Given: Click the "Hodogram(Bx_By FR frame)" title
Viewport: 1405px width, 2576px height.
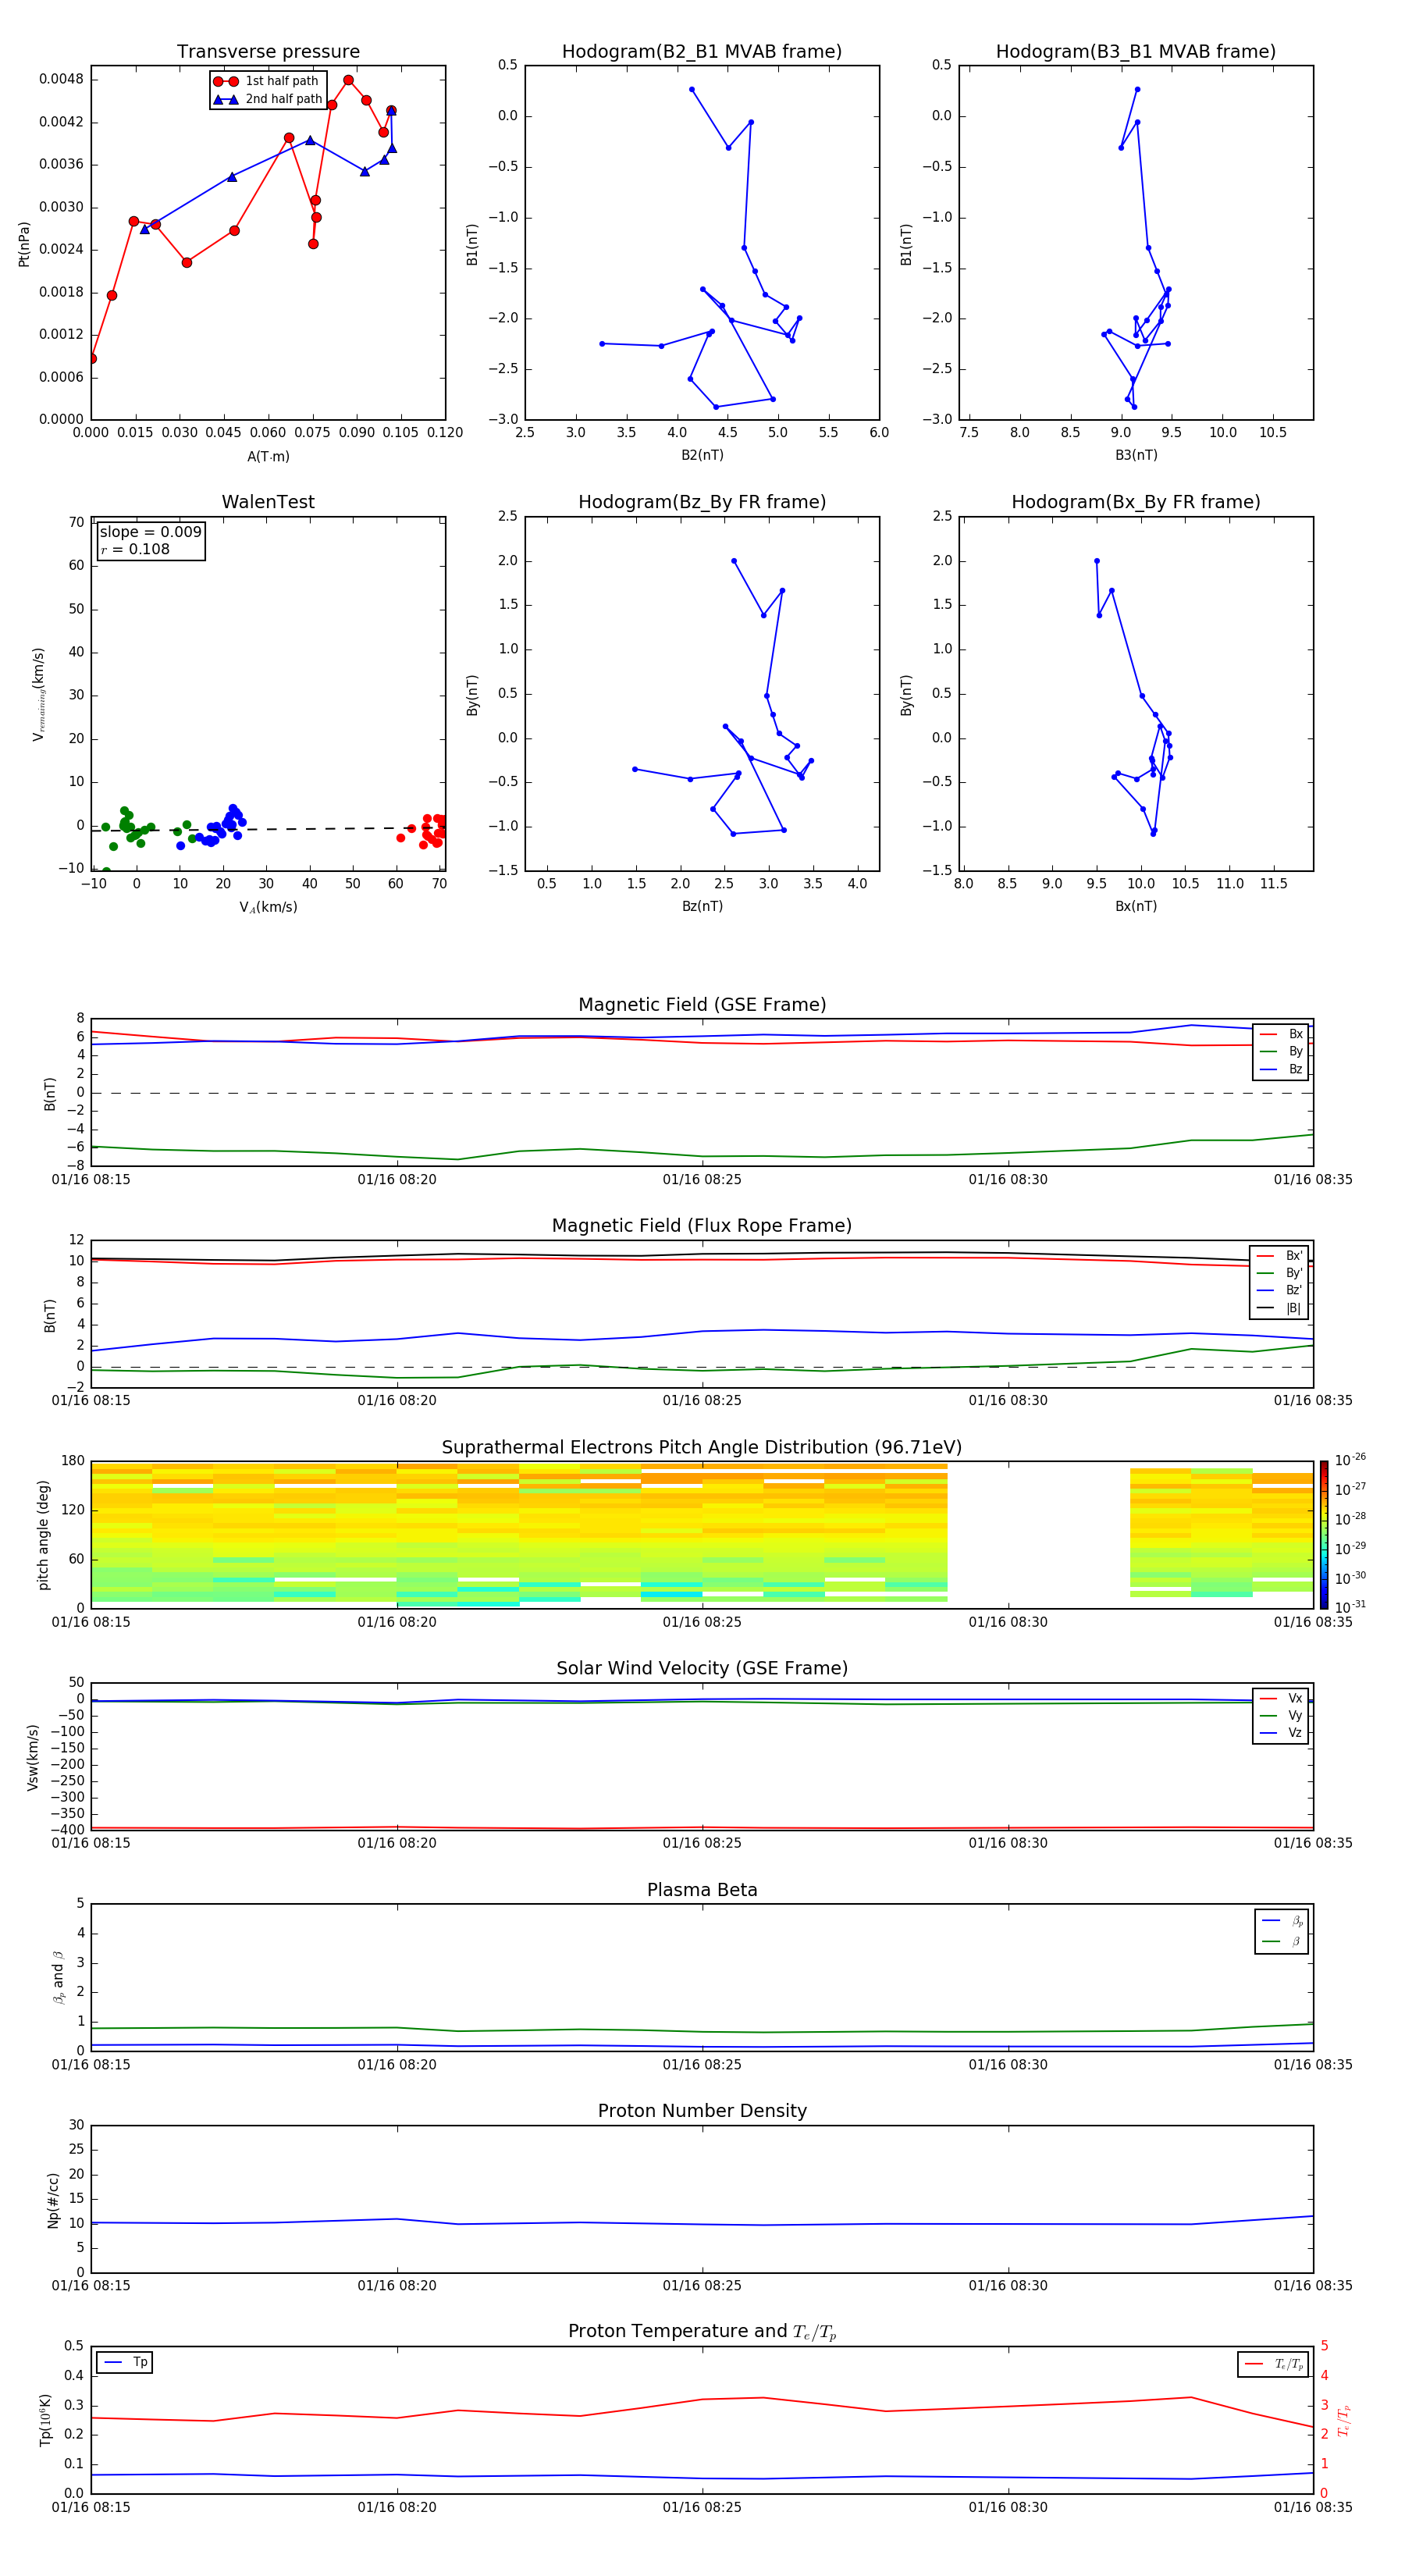Looking at the screenshot, I should pos(1136,502).
